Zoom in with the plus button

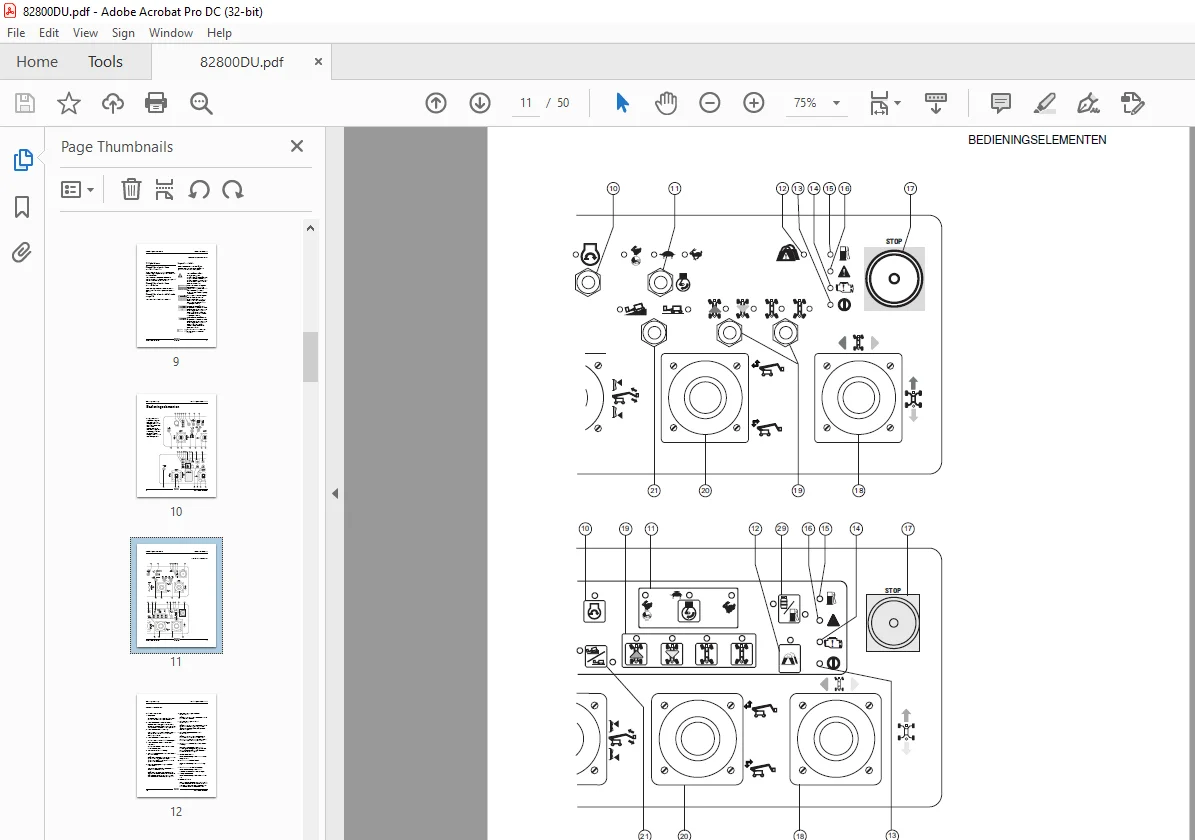[x=754, y=103]
